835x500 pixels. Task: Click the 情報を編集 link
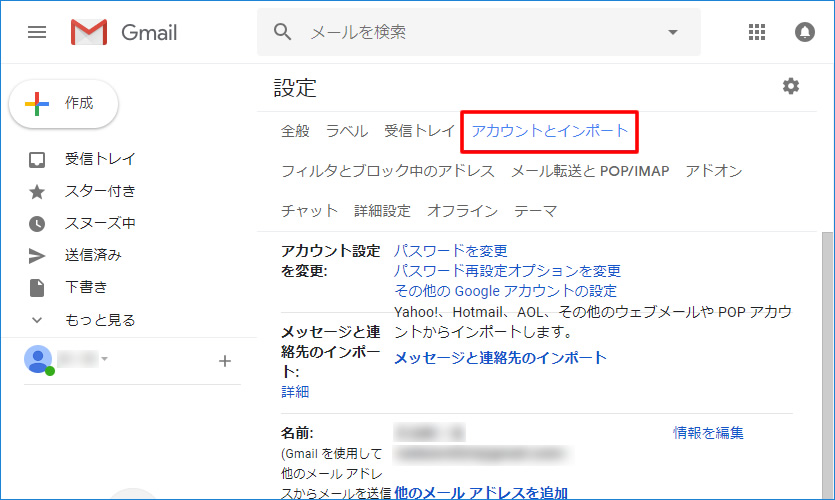click(708, 433)
